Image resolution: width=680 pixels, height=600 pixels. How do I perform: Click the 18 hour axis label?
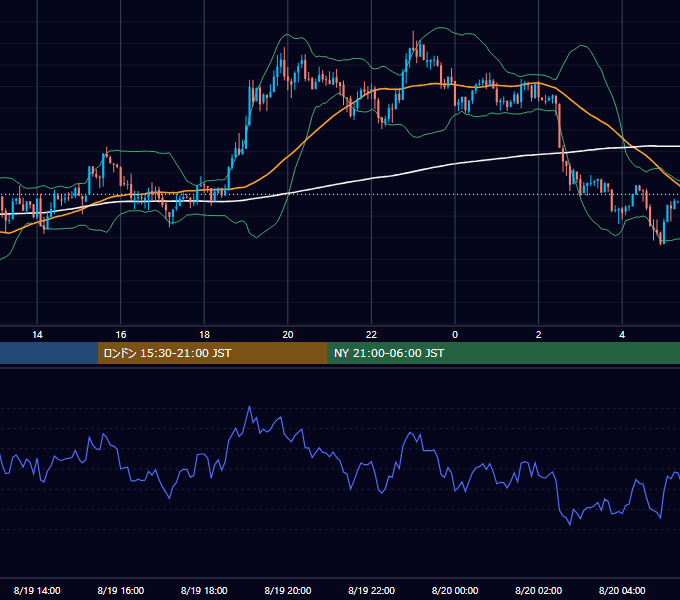[x=204, y=335]
